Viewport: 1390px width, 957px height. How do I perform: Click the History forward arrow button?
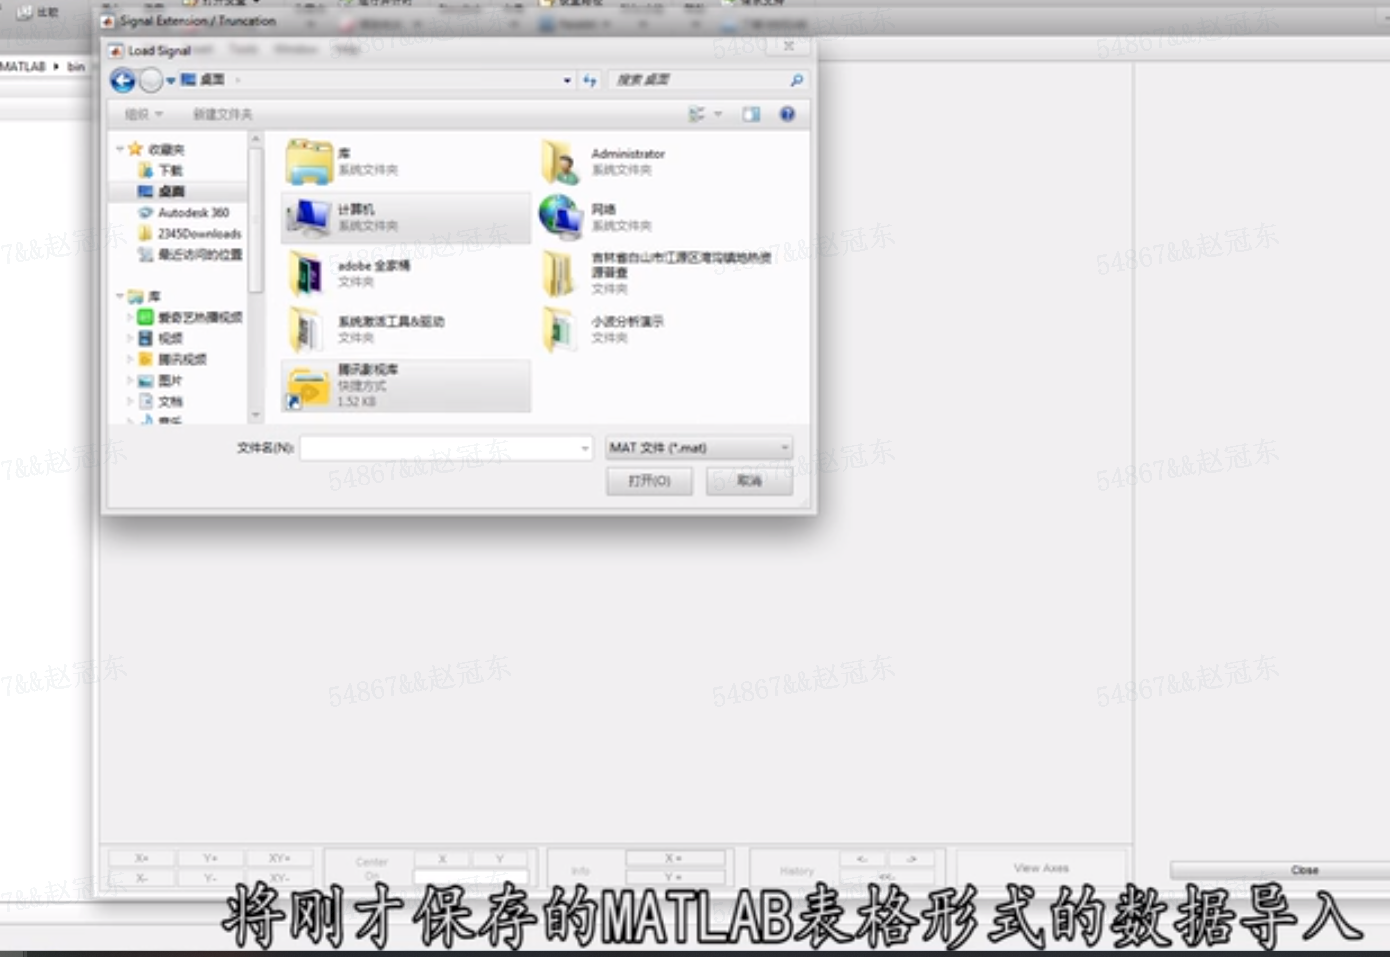tap(911, 858)
